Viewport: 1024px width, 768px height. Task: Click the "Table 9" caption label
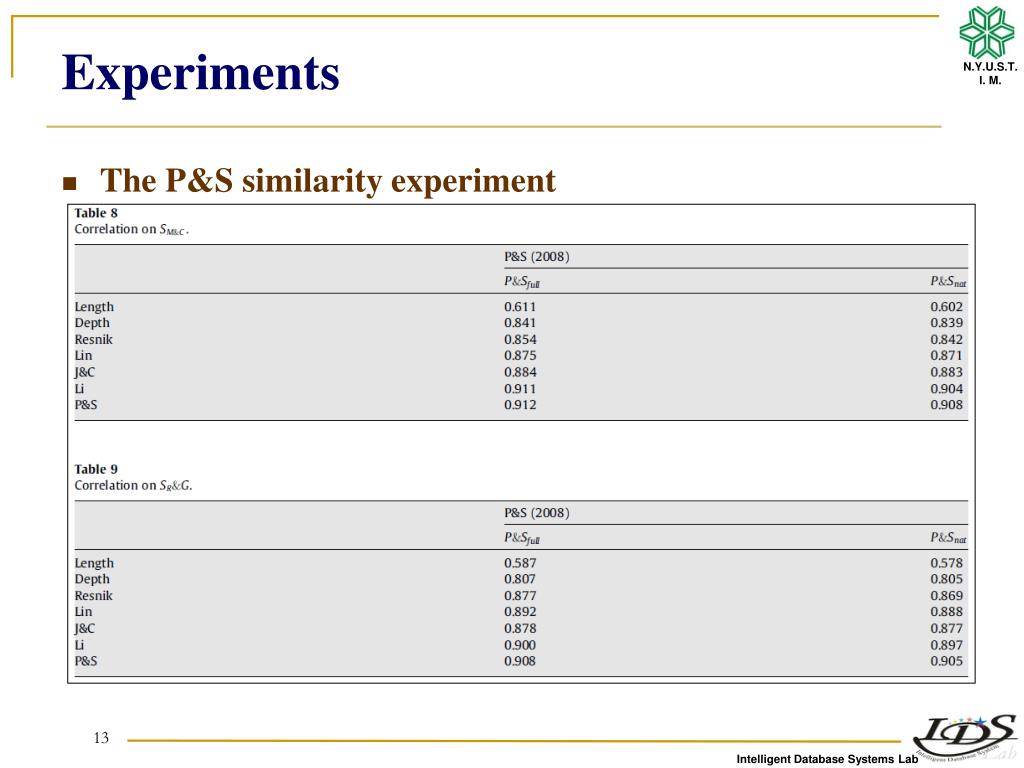(x=96, y=469)
